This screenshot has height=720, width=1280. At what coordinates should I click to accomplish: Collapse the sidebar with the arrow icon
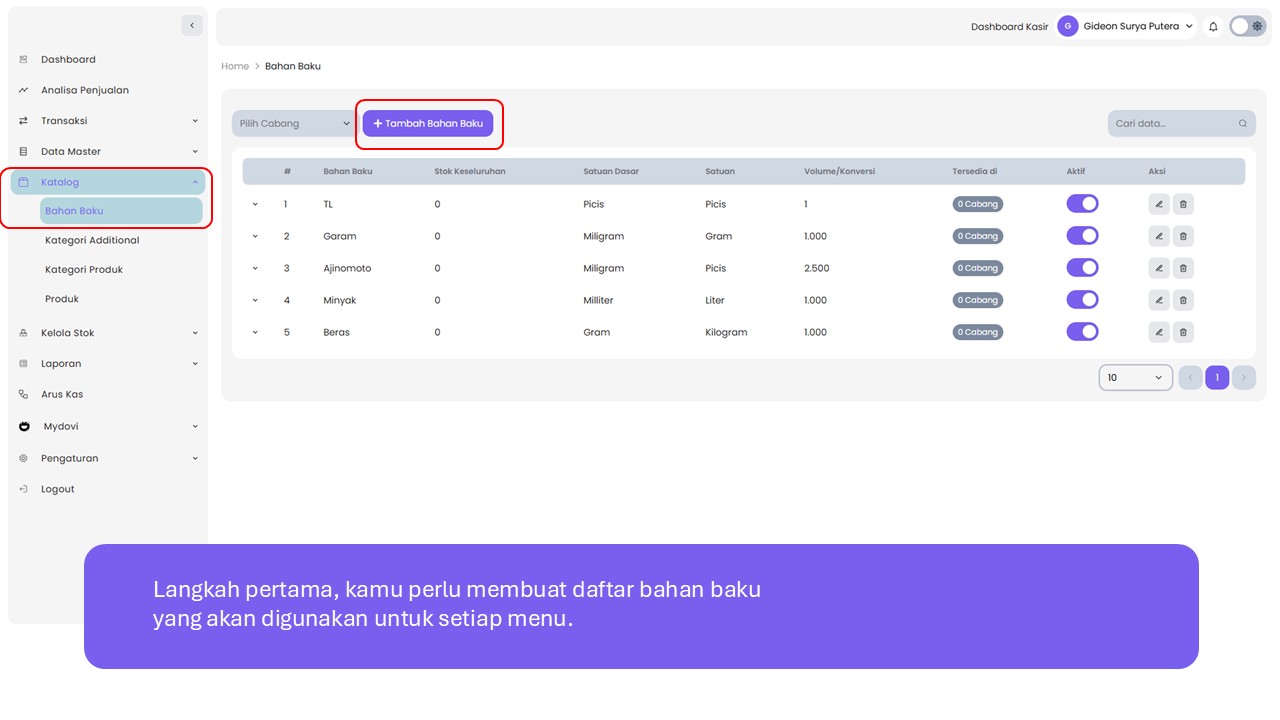tap(192, 25)
